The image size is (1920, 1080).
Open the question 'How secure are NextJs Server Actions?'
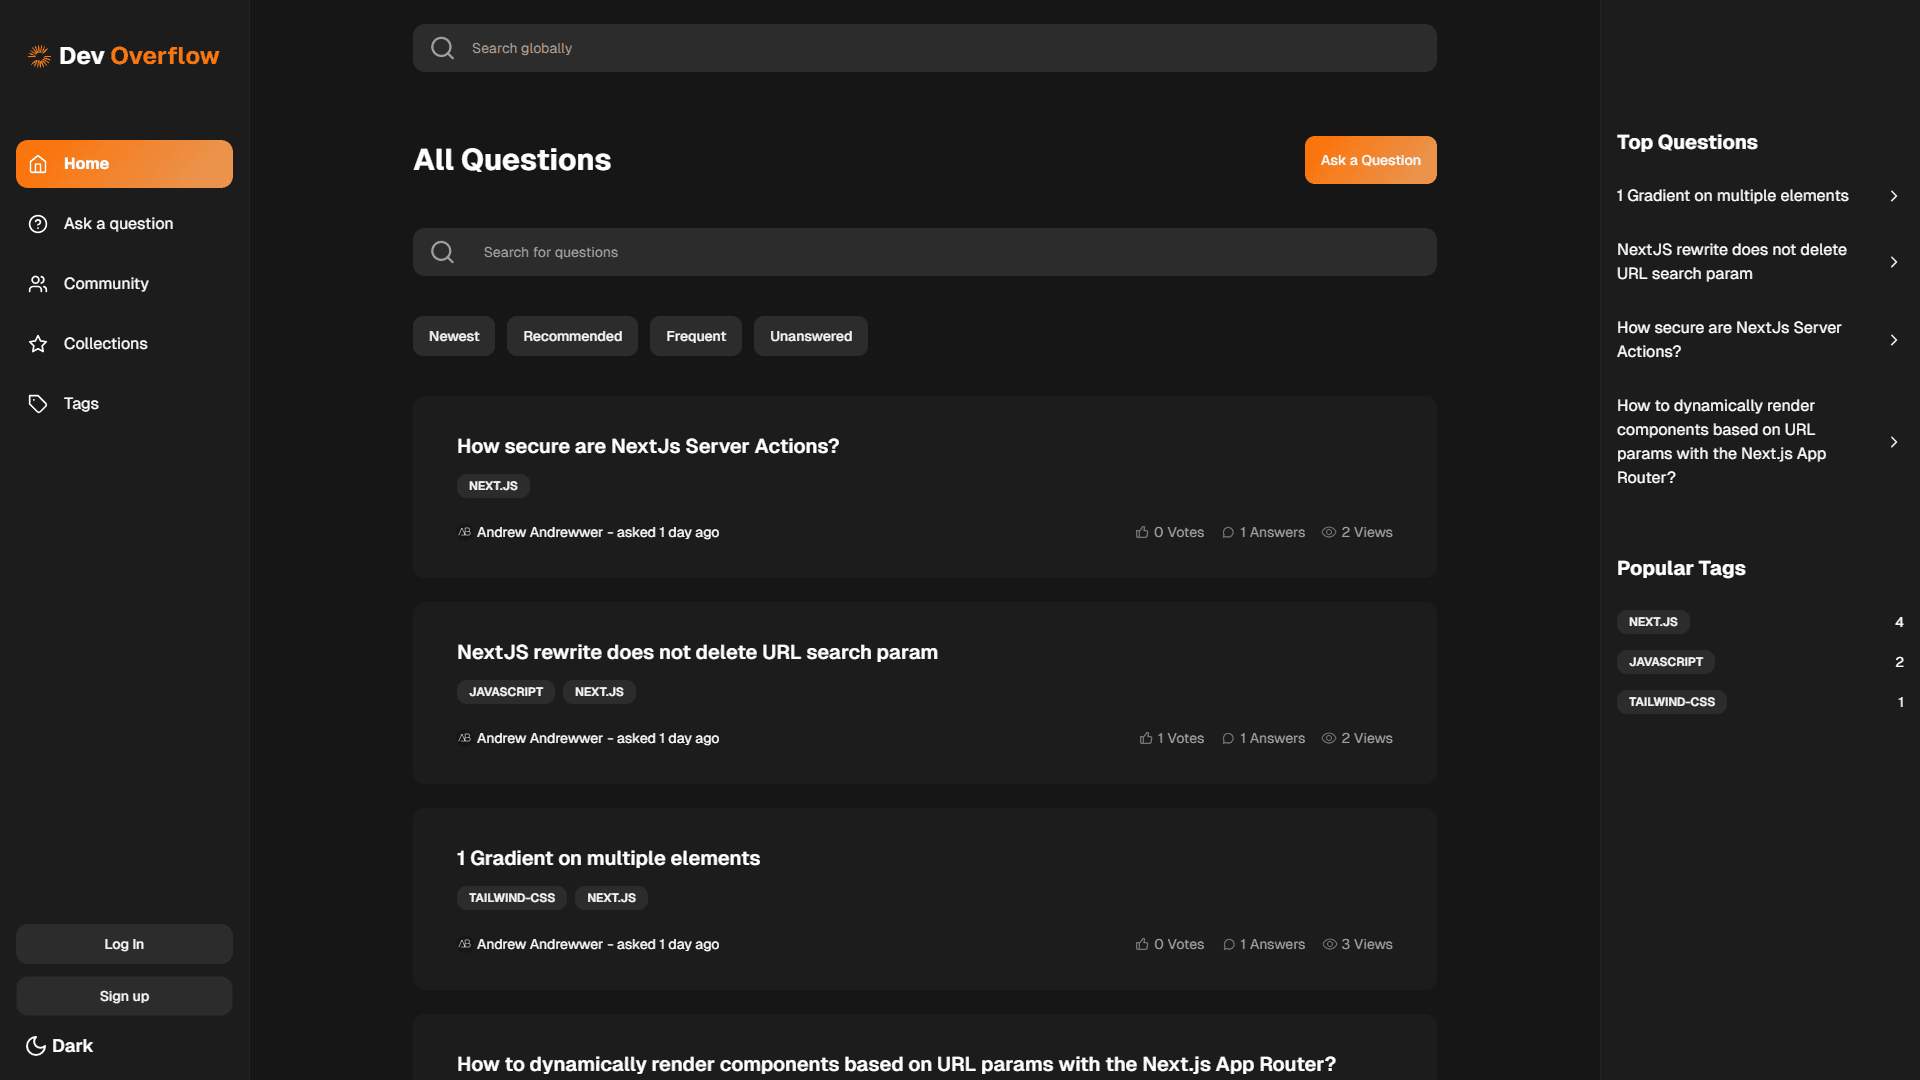click(x=647, y=446)
